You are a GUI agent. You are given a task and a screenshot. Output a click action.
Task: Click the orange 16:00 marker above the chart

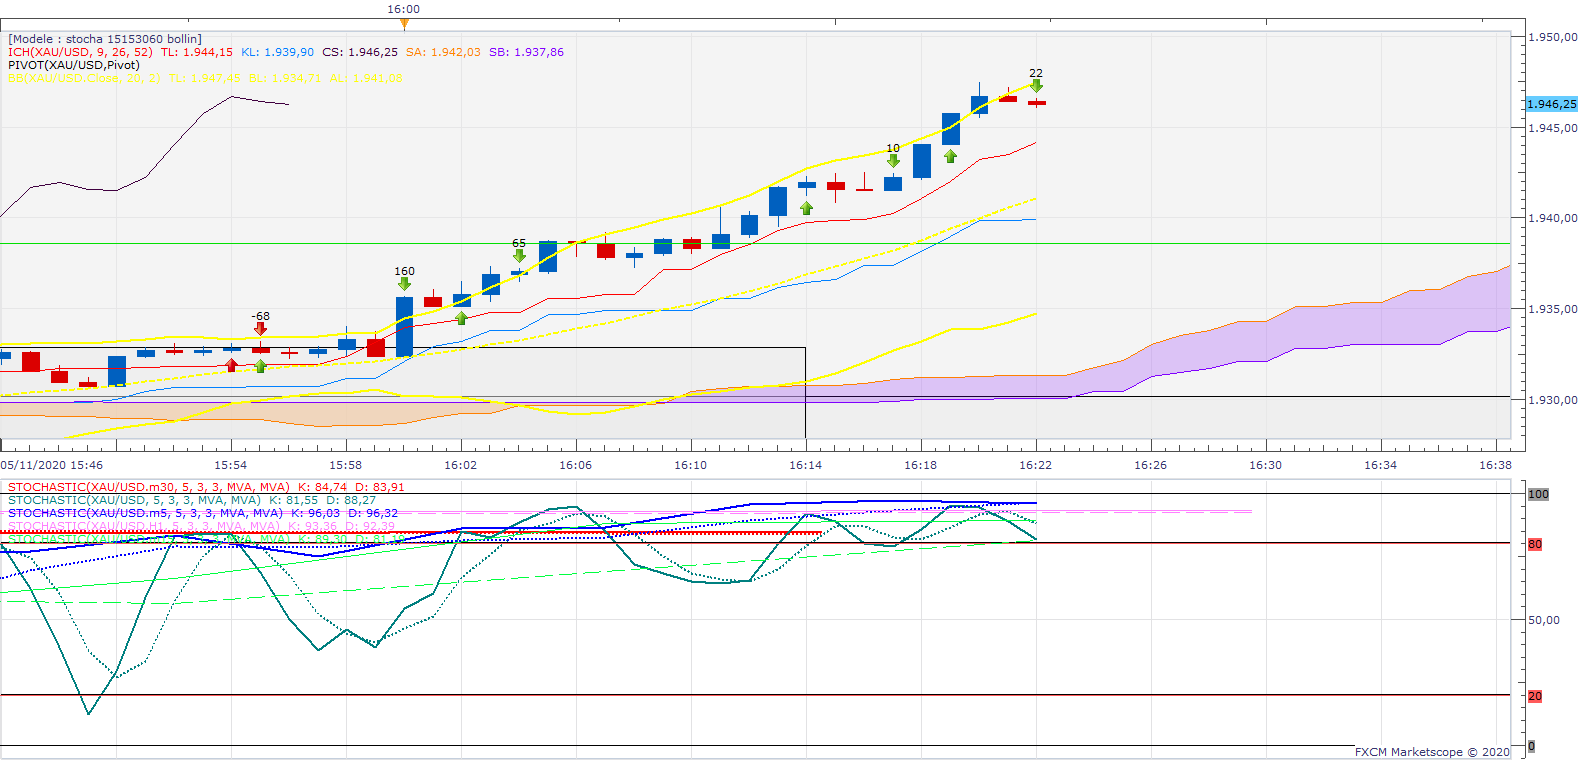click(404, 22)
